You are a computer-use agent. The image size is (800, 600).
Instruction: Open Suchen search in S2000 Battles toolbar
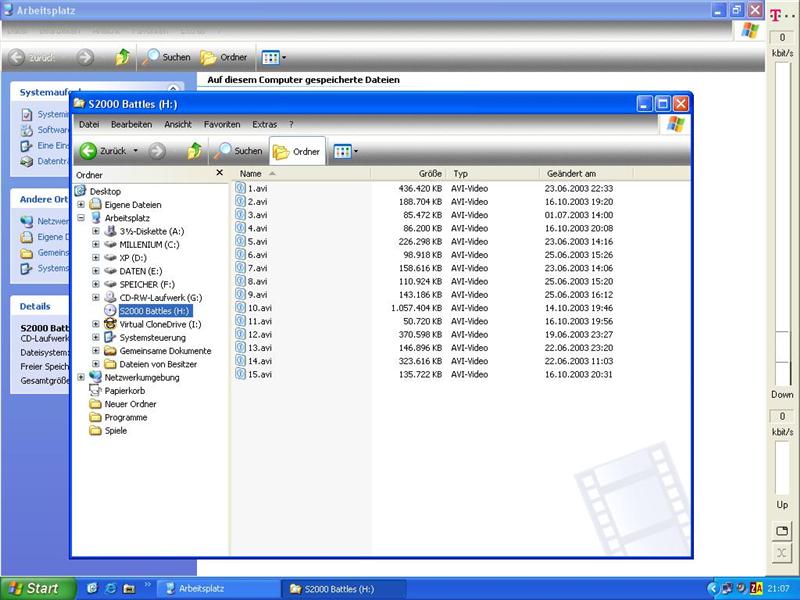coord(240,151)
